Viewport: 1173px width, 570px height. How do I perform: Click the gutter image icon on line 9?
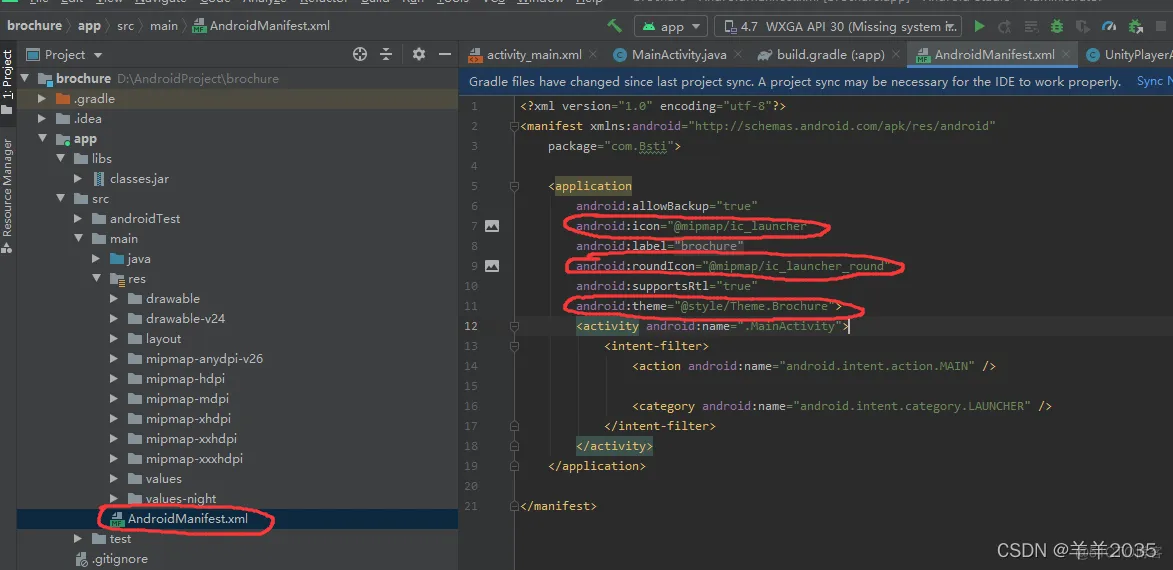click(491, 266)
